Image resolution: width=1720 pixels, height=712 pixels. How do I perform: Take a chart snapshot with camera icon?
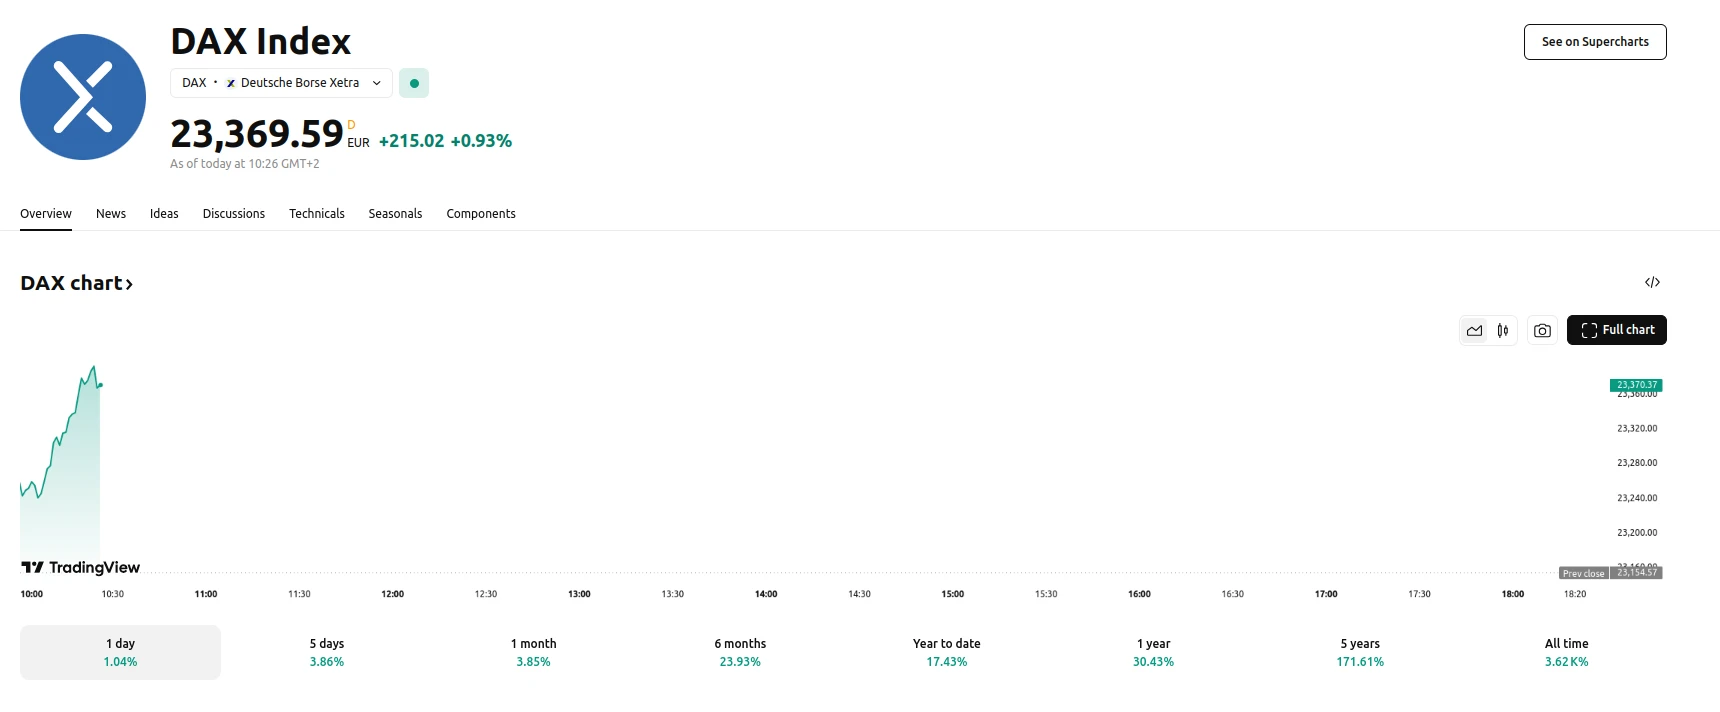[x=1542, y=331]
